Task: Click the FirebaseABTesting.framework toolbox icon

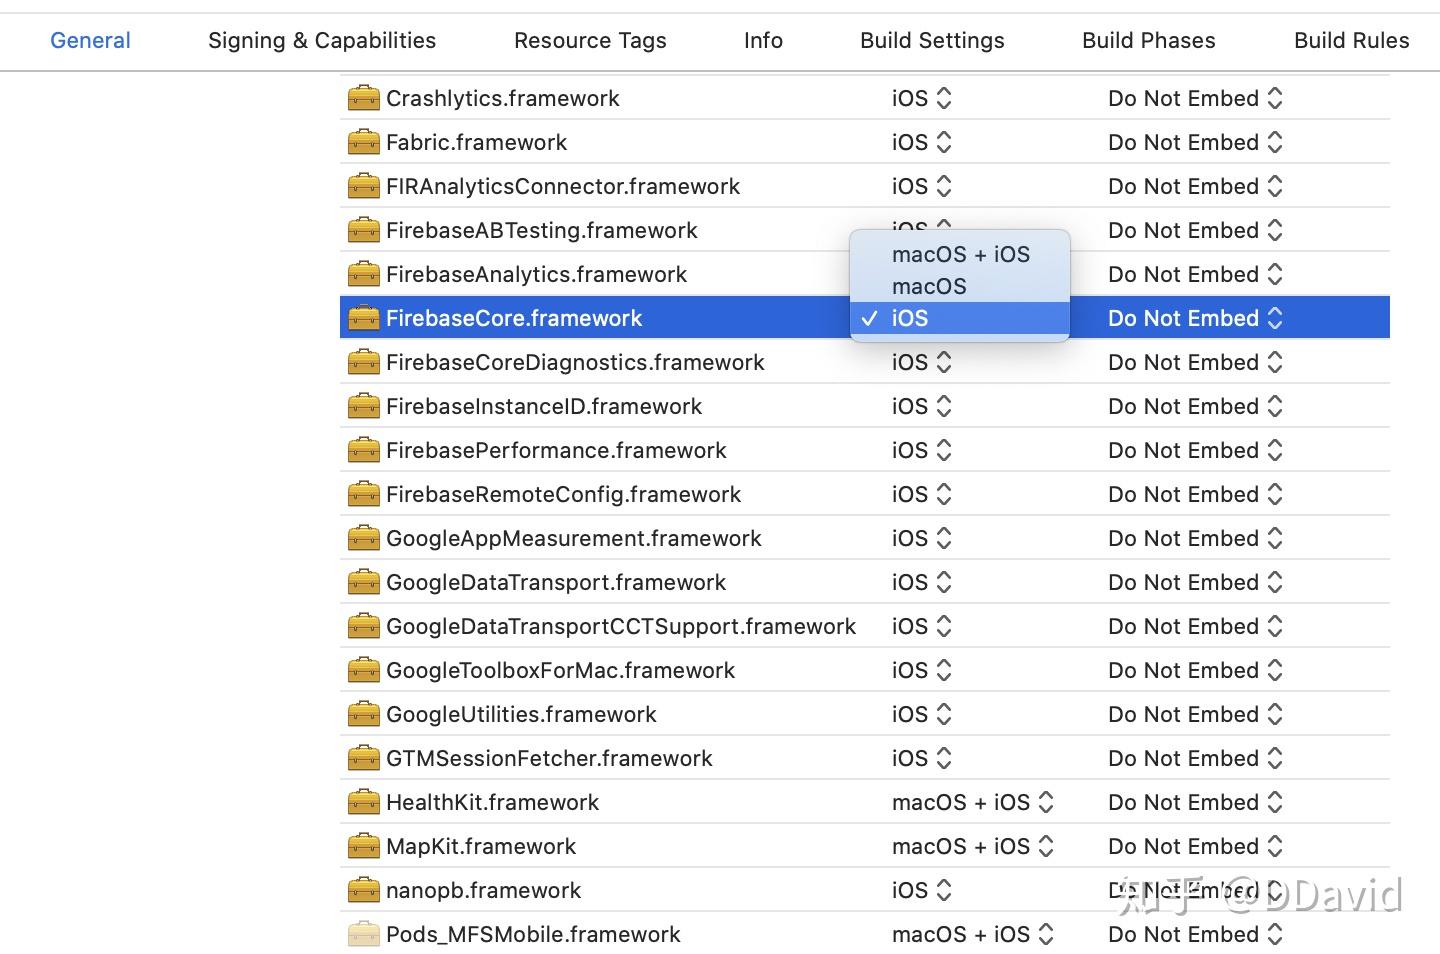Action: tap(363, 230)
